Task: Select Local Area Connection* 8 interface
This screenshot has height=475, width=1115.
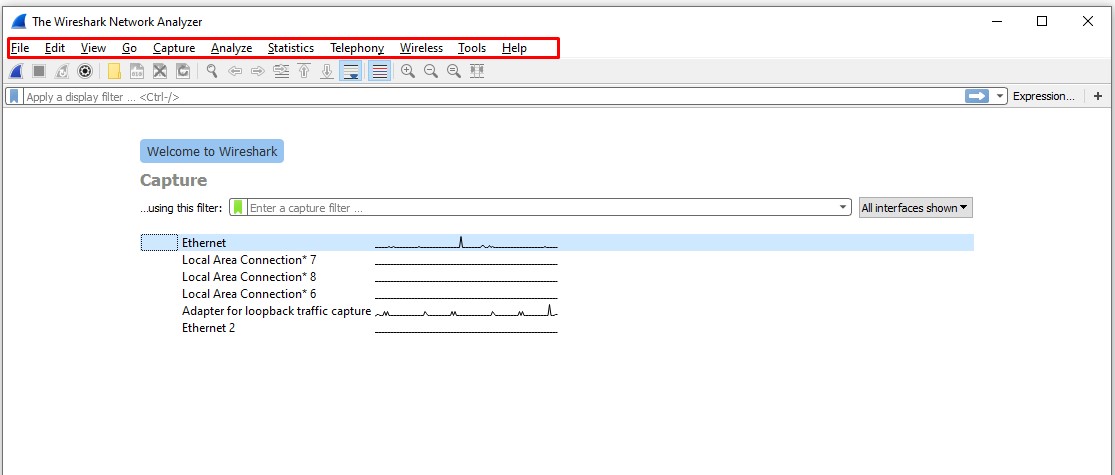Action: click(249, 277)
